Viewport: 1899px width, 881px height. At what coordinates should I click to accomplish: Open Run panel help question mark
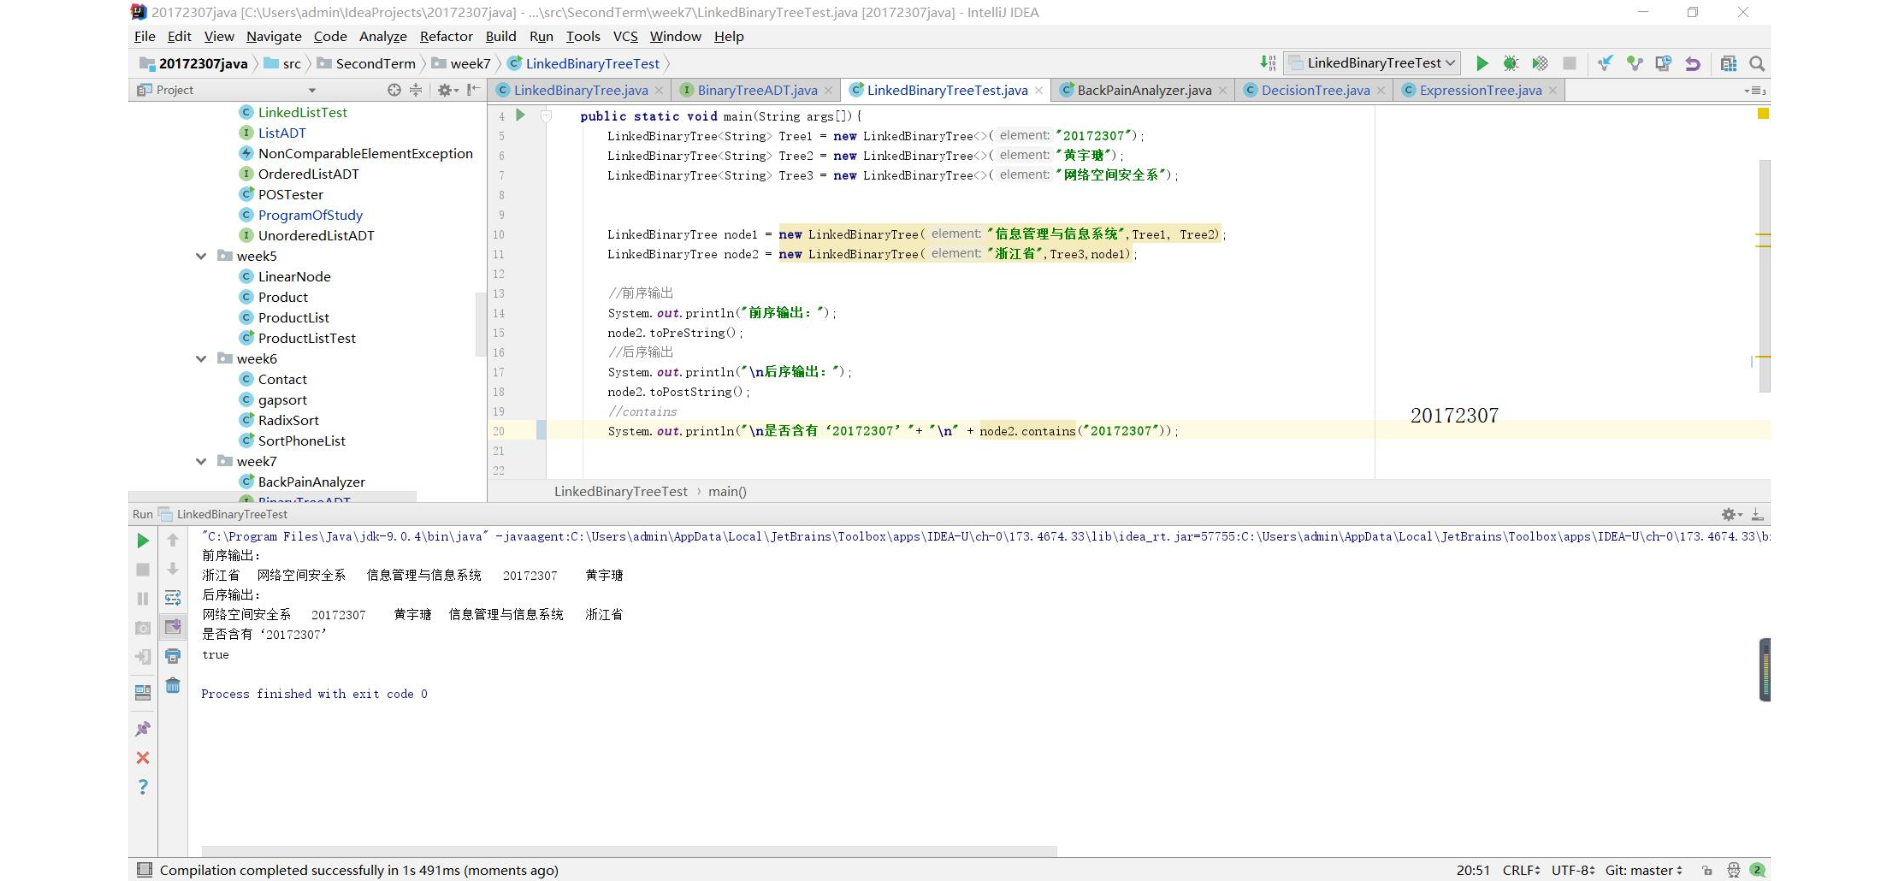point(143,787)
